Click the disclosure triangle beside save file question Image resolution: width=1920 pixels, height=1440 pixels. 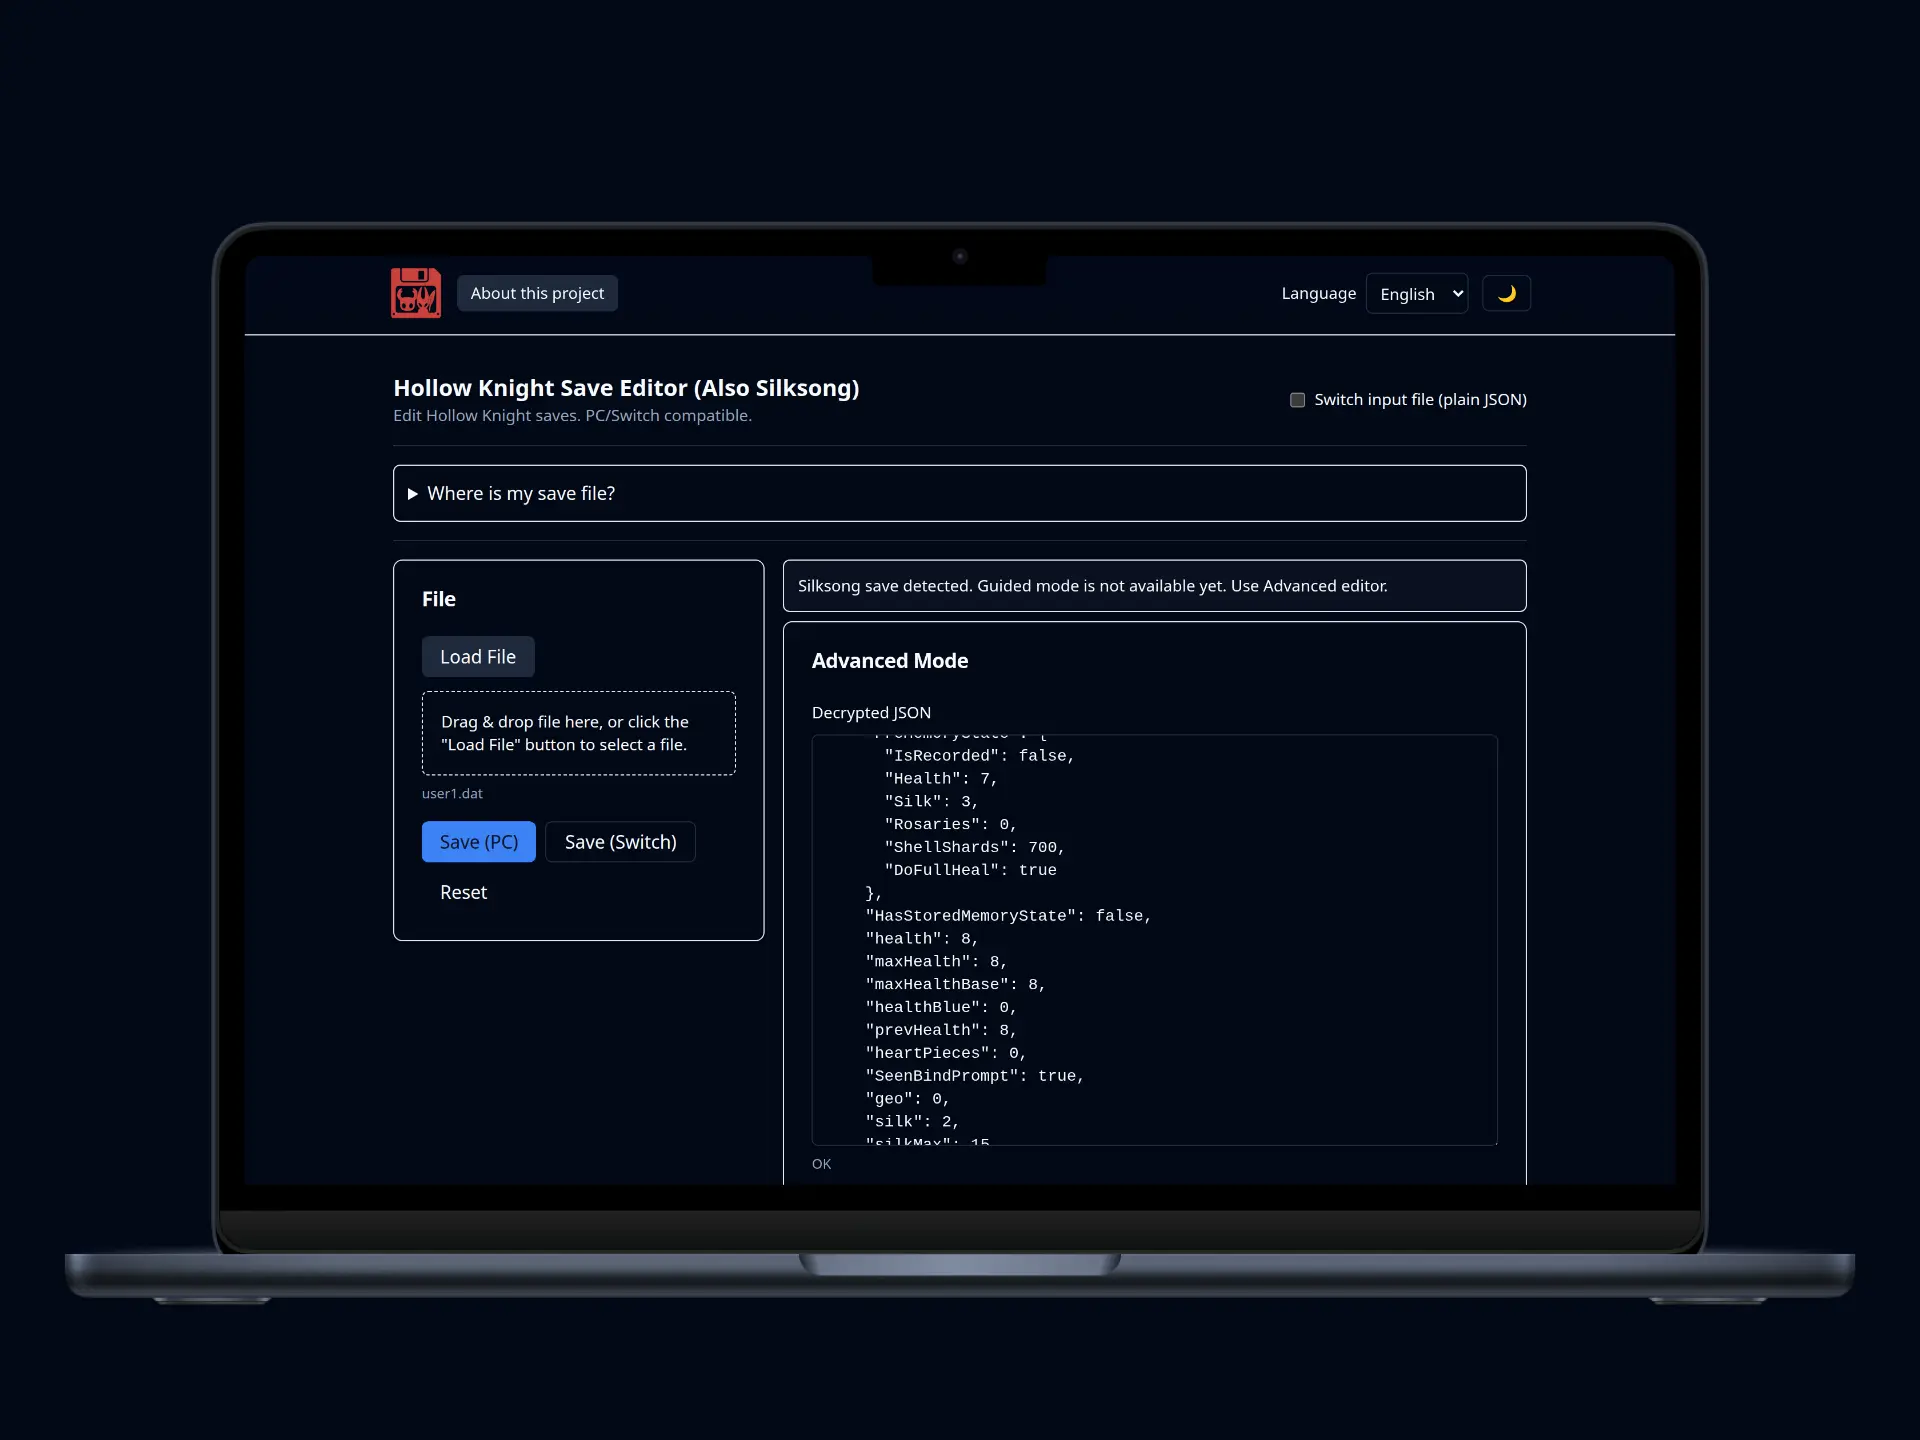tap(412, 494)
